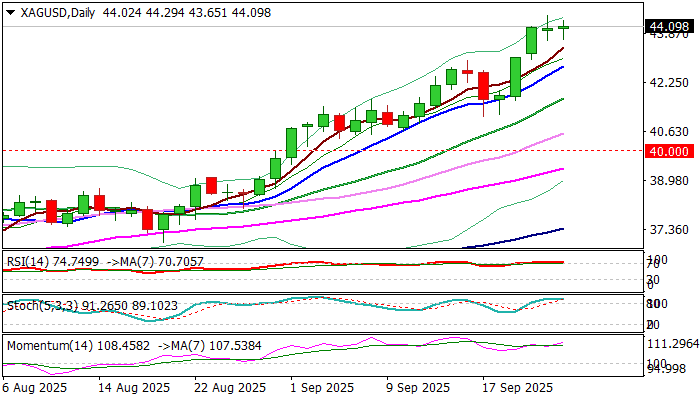Click the latest candlestick on the far right
Viewport: 700px width, 400px height.
(x=564, y=27)
